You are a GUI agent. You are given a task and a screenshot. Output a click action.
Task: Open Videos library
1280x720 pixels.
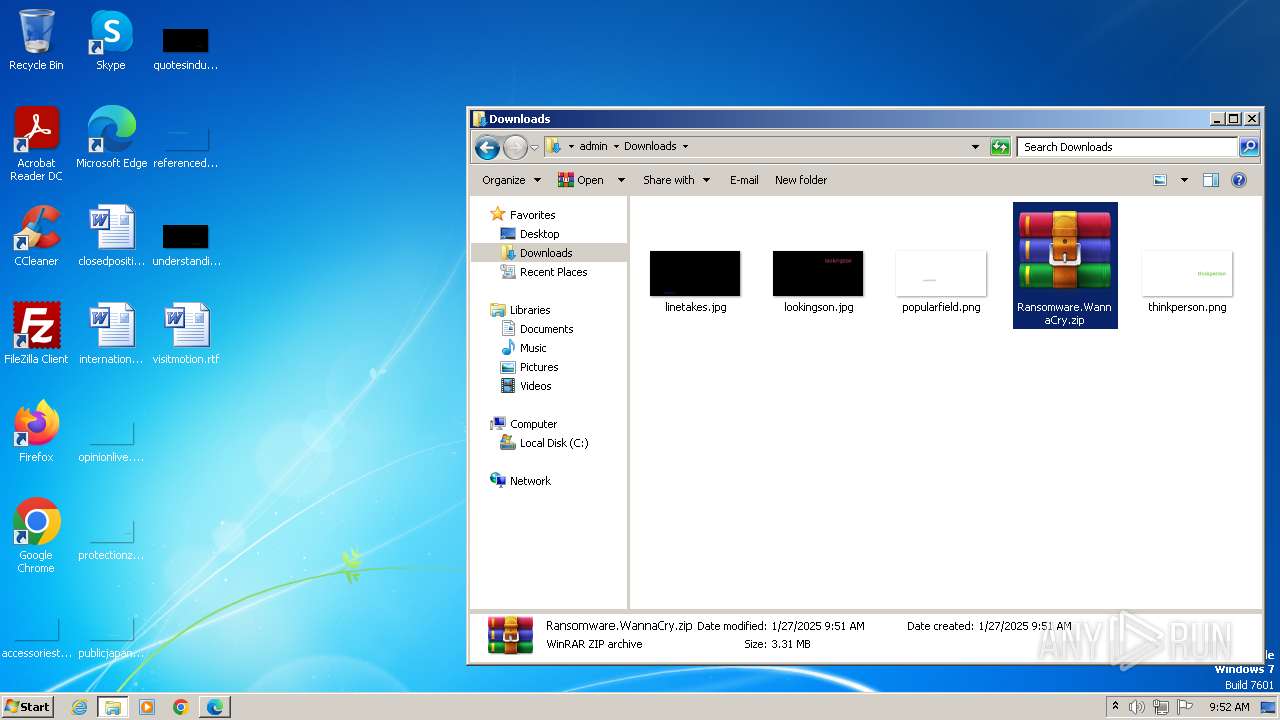tap(535, 386)
